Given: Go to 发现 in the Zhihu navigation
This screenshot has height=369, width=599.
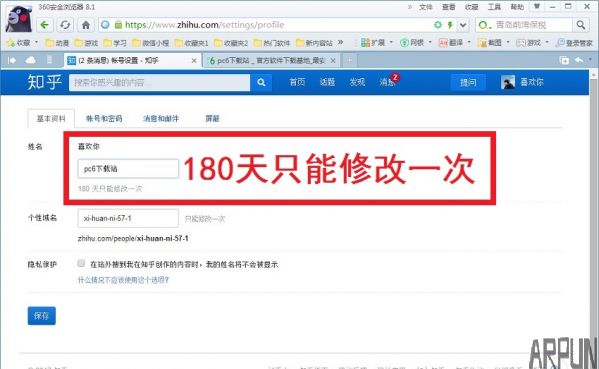Looking at the screenshot, I should (x=357, y=82).
